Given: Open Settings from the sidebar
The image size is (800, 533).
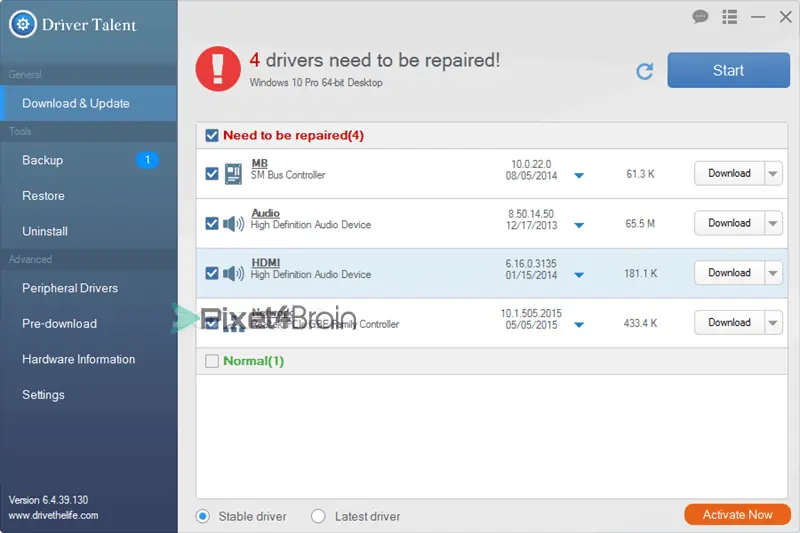Looking at the screenshot, I should pyautogui.click(x=88, y=395).
